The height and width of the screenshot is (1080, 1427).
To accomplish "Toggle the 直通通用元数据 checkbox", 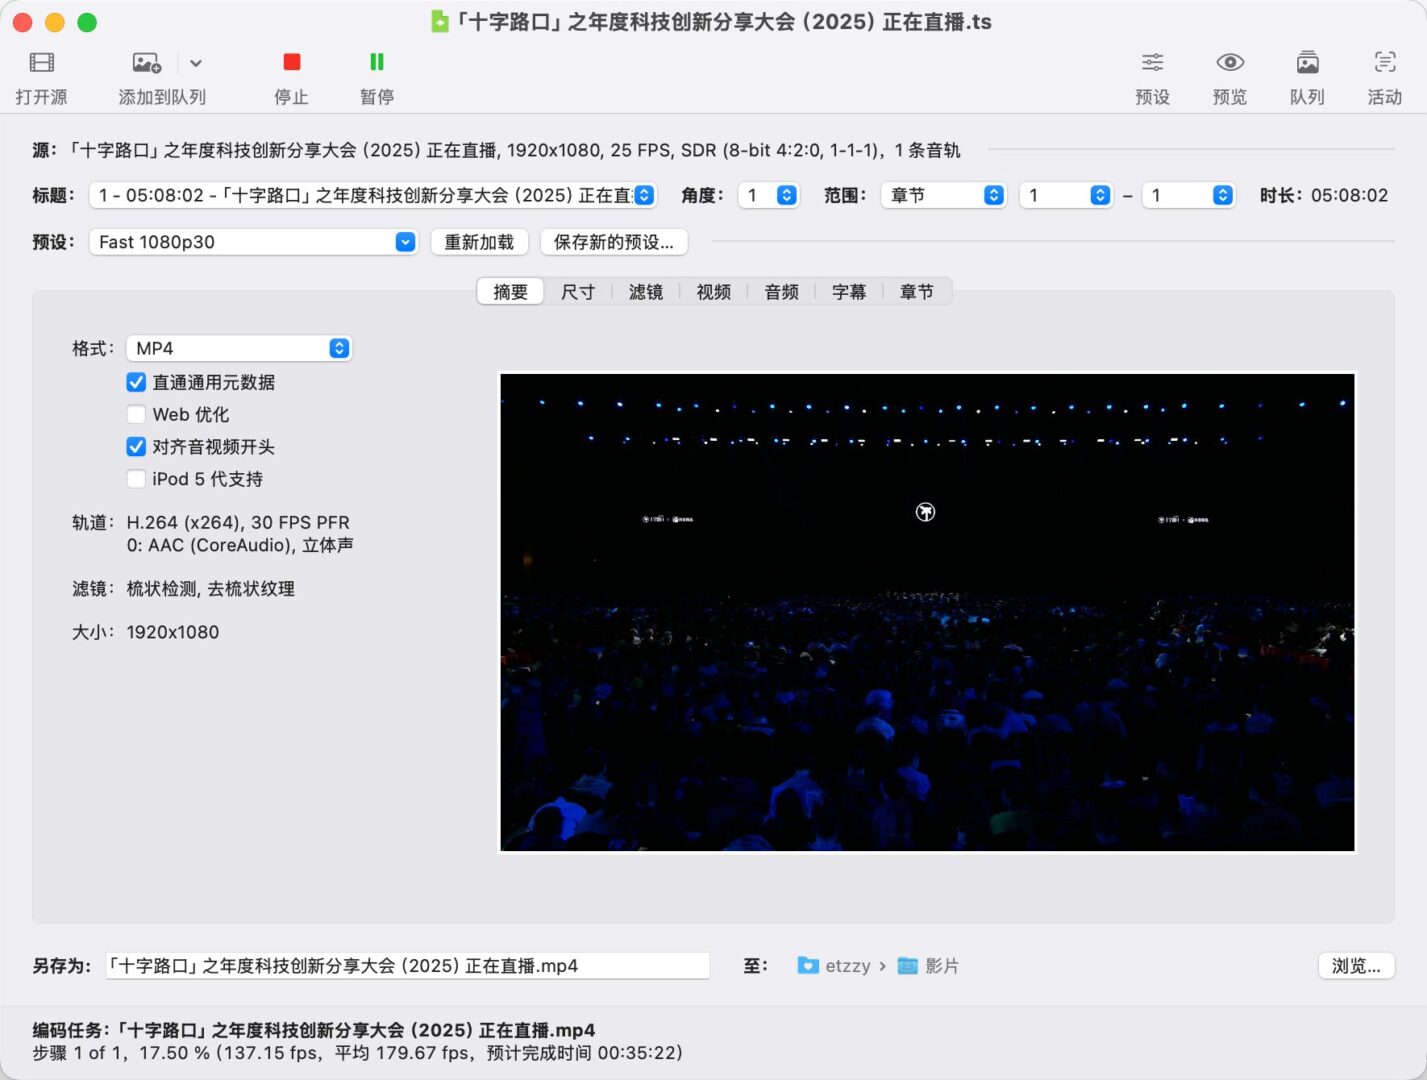I will [x=136, y=382].
